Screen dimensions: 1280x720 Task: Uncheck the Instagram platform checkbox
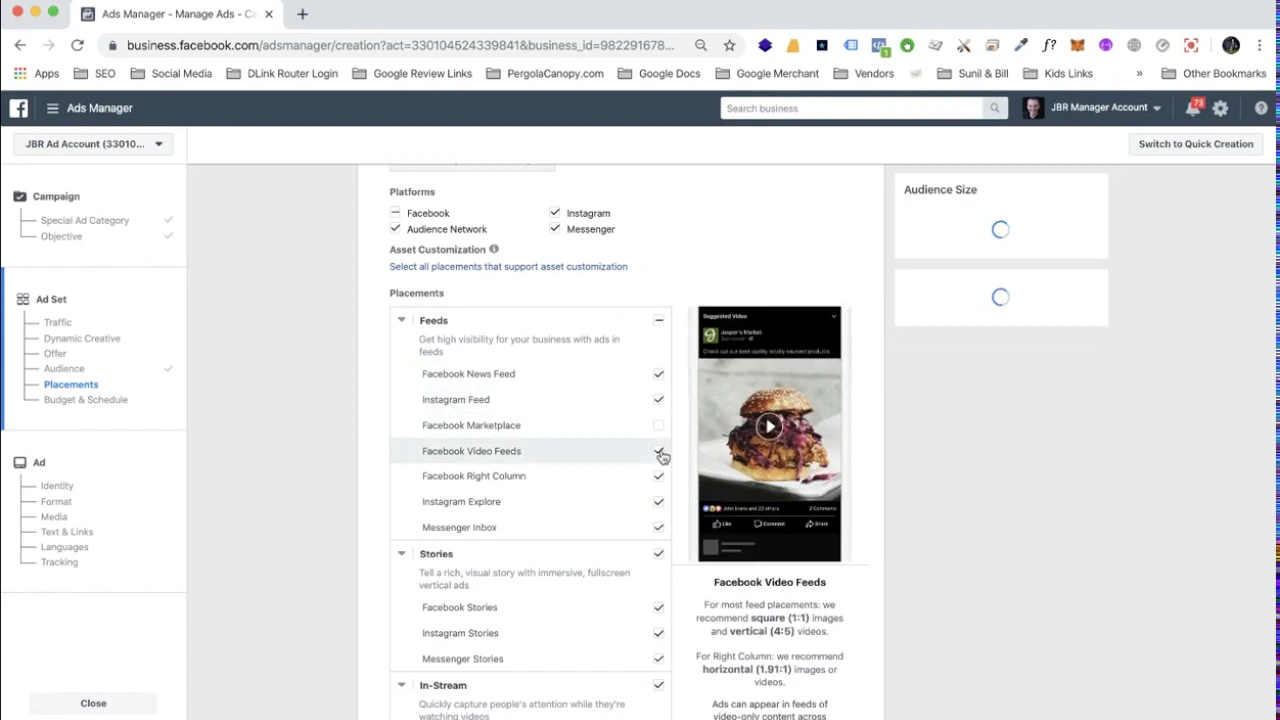click(x=555, y=213)
